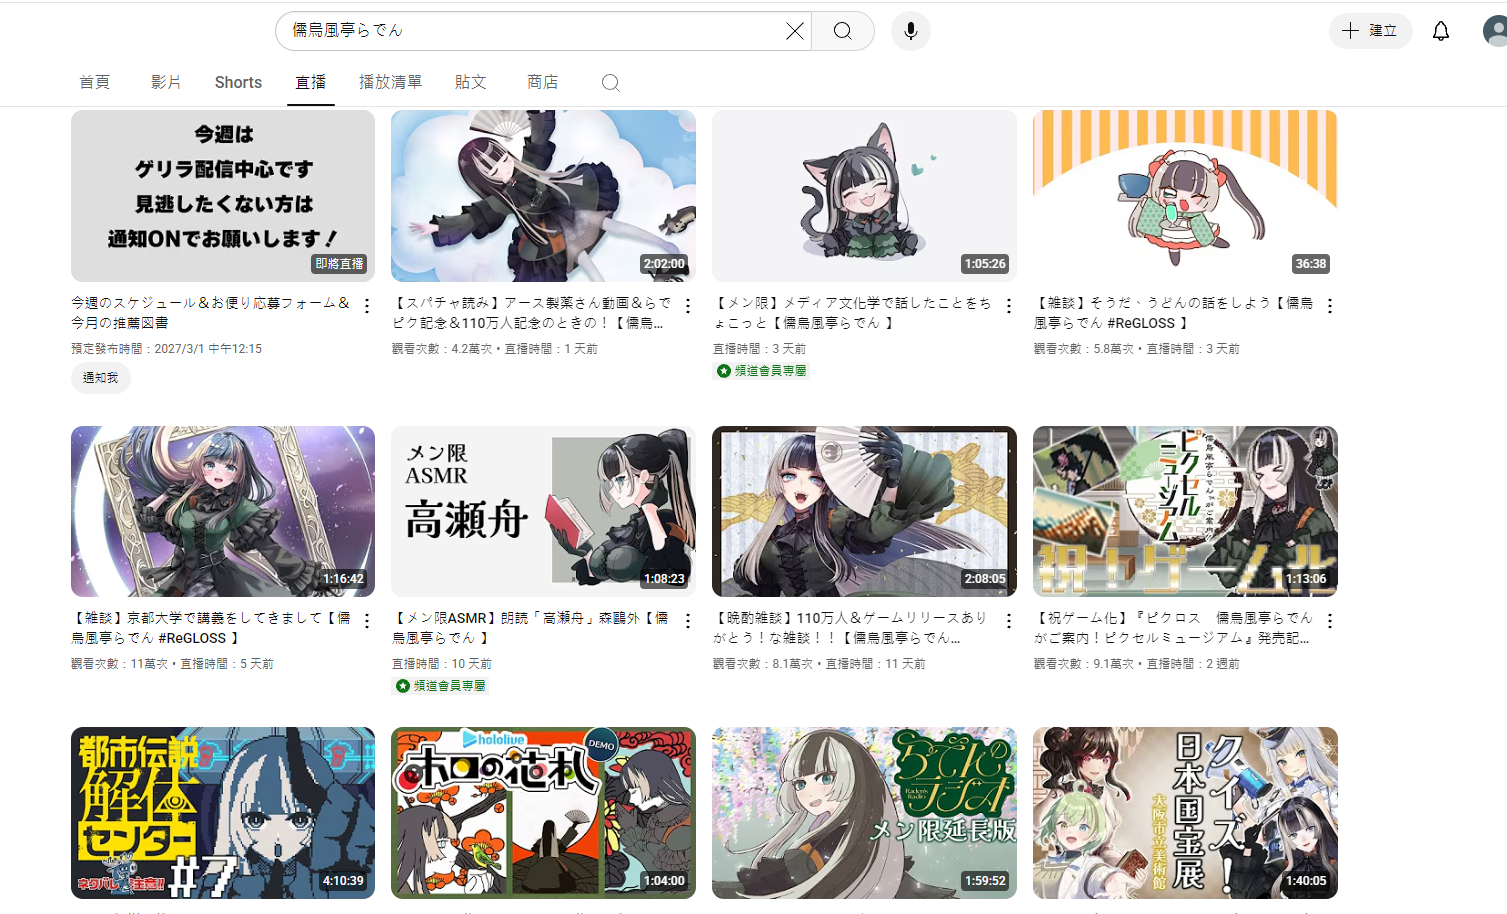The width and height of the screenshot is (1507, 914).
Task: Click text 觀看次數:11萬次・直播時間:5 天前
Action: (x=172, y=664)
